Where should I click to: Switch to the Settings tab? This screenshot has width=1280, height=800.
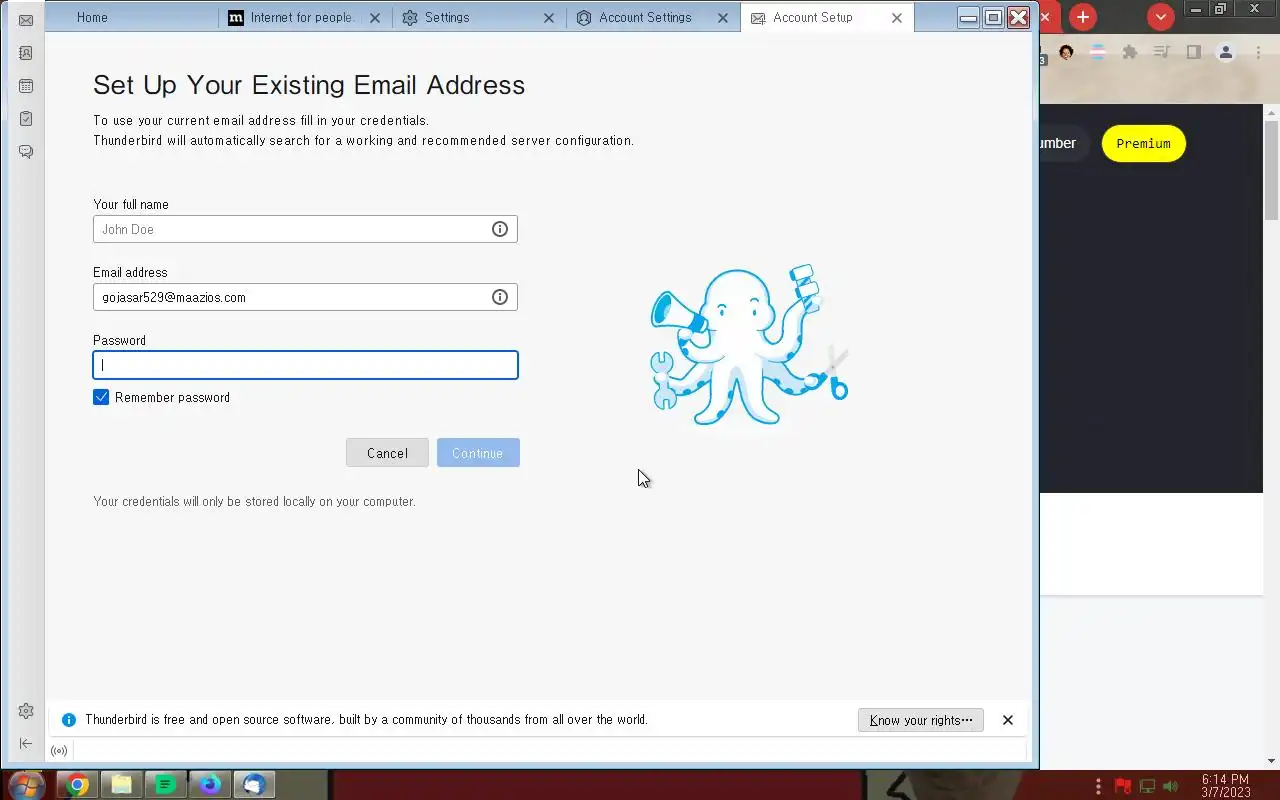(479, 18)
